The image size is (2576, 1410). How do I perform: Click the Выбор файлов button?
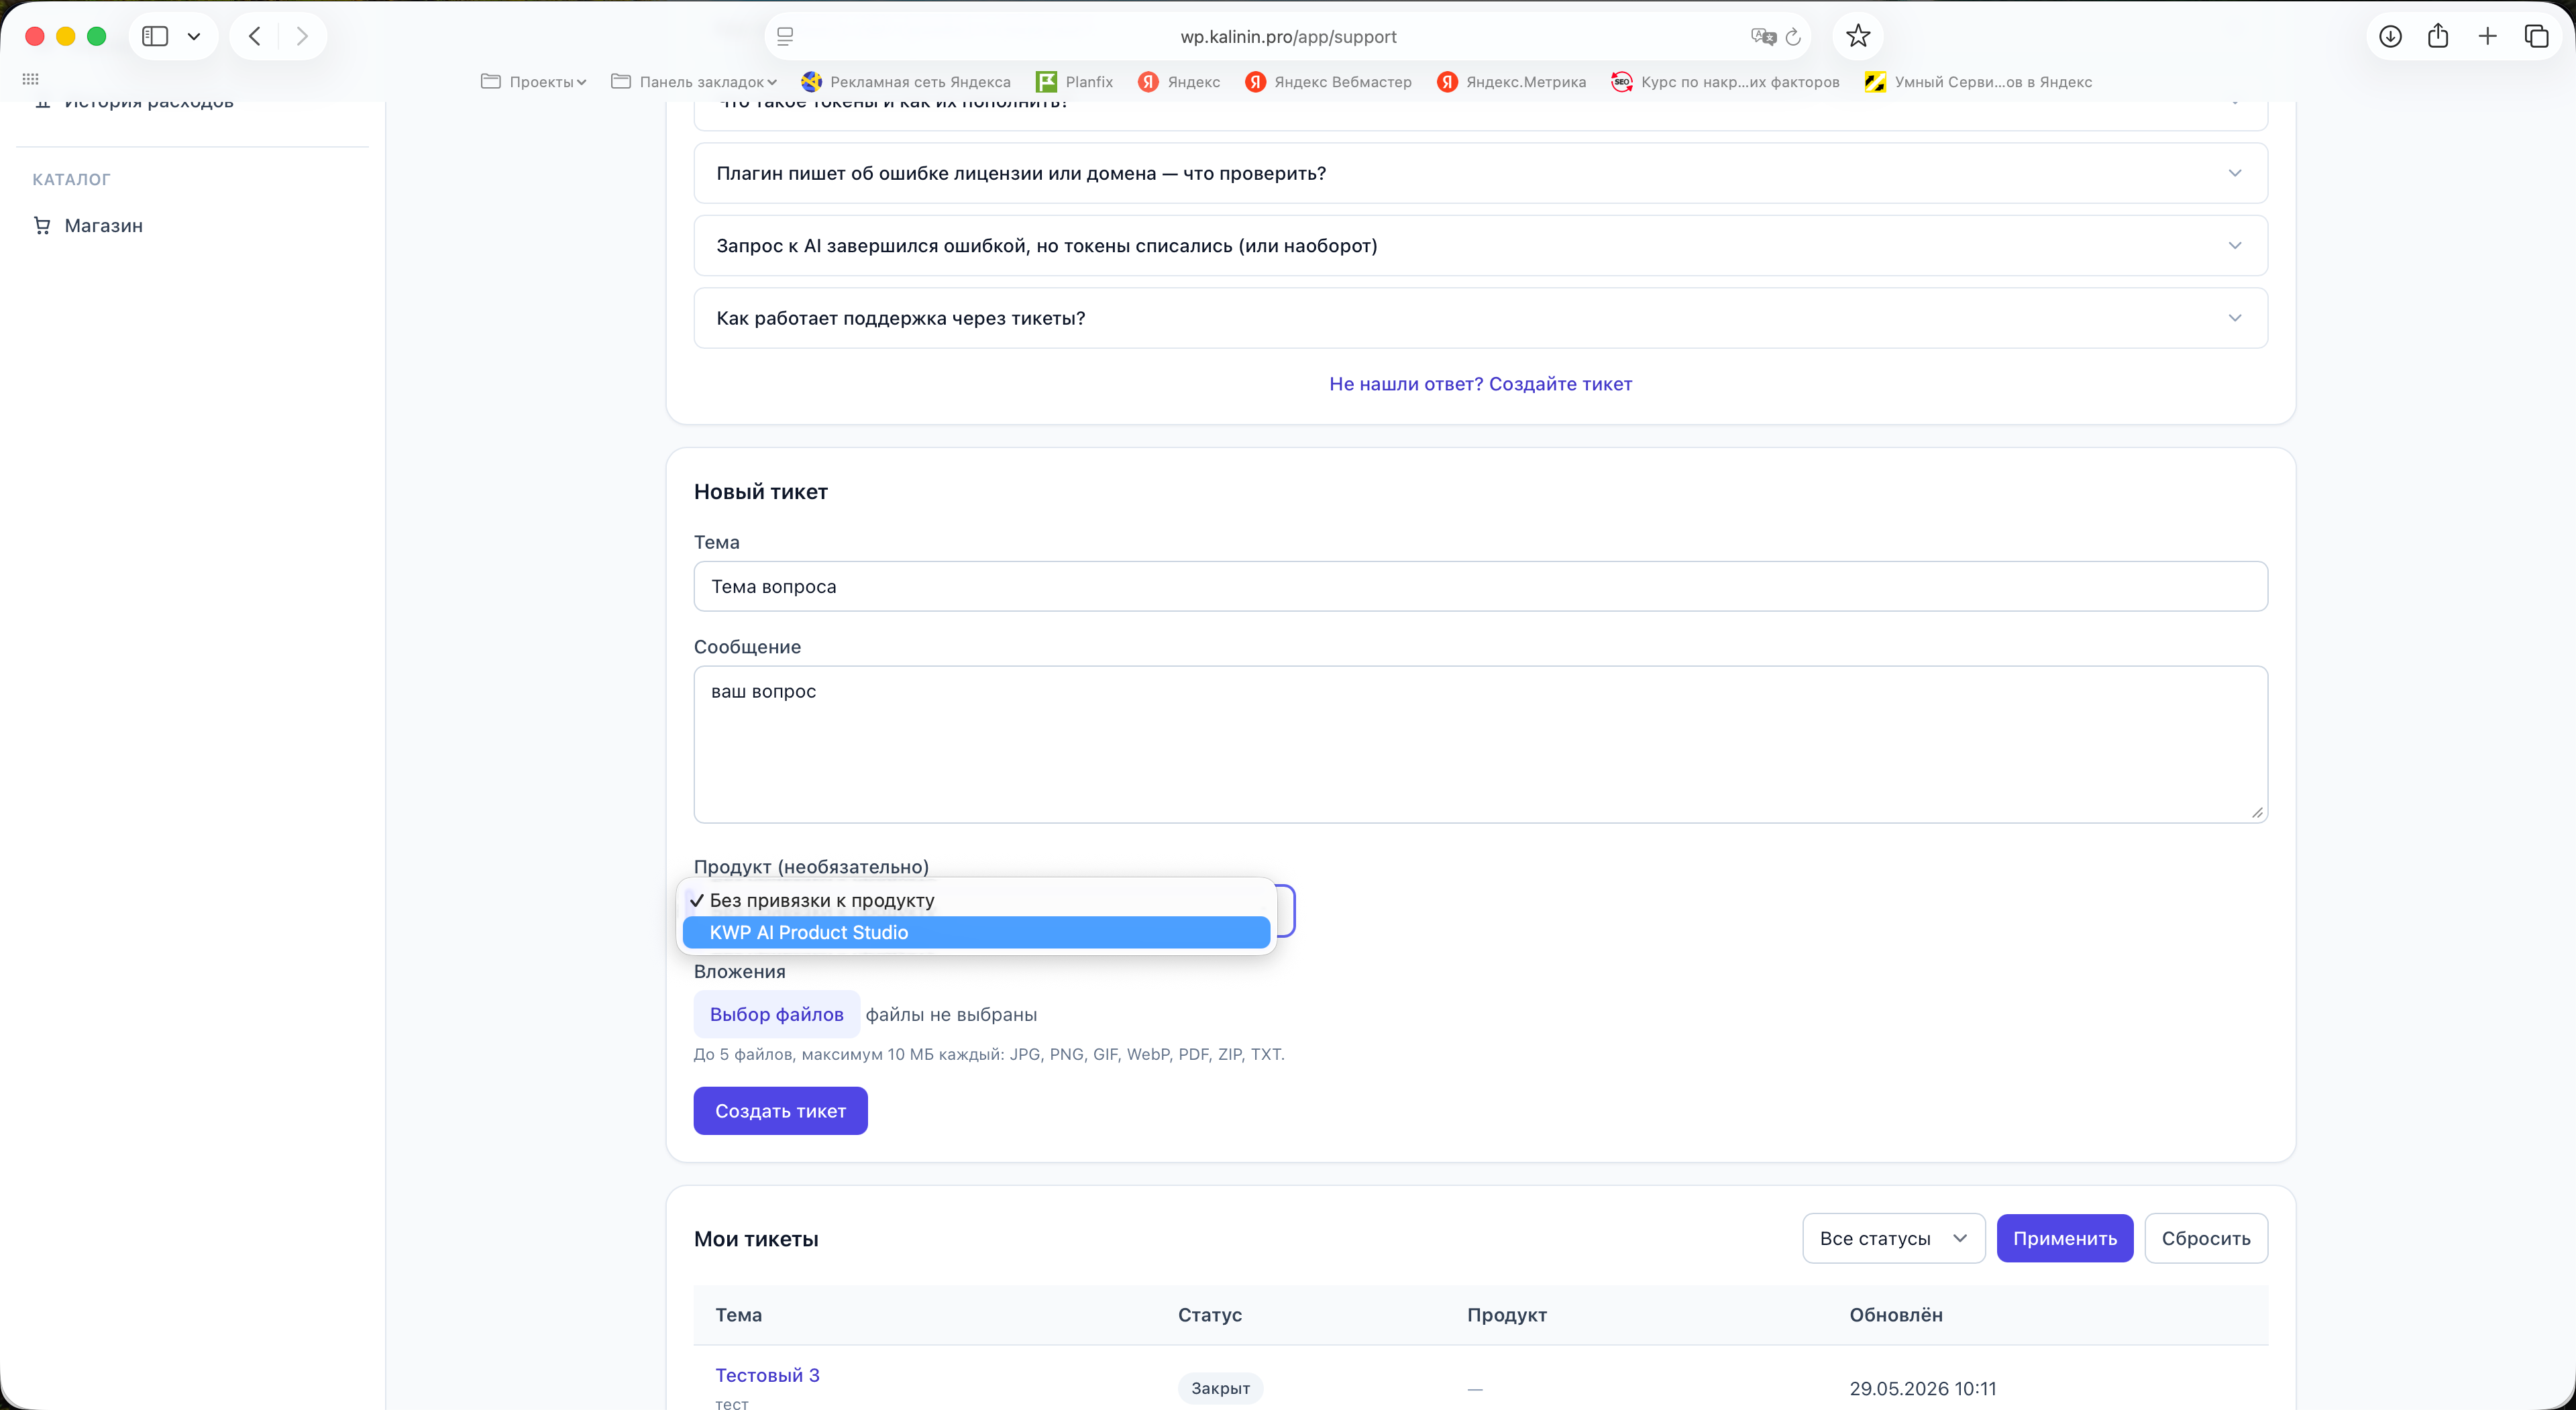click(x=776, y=1014)
